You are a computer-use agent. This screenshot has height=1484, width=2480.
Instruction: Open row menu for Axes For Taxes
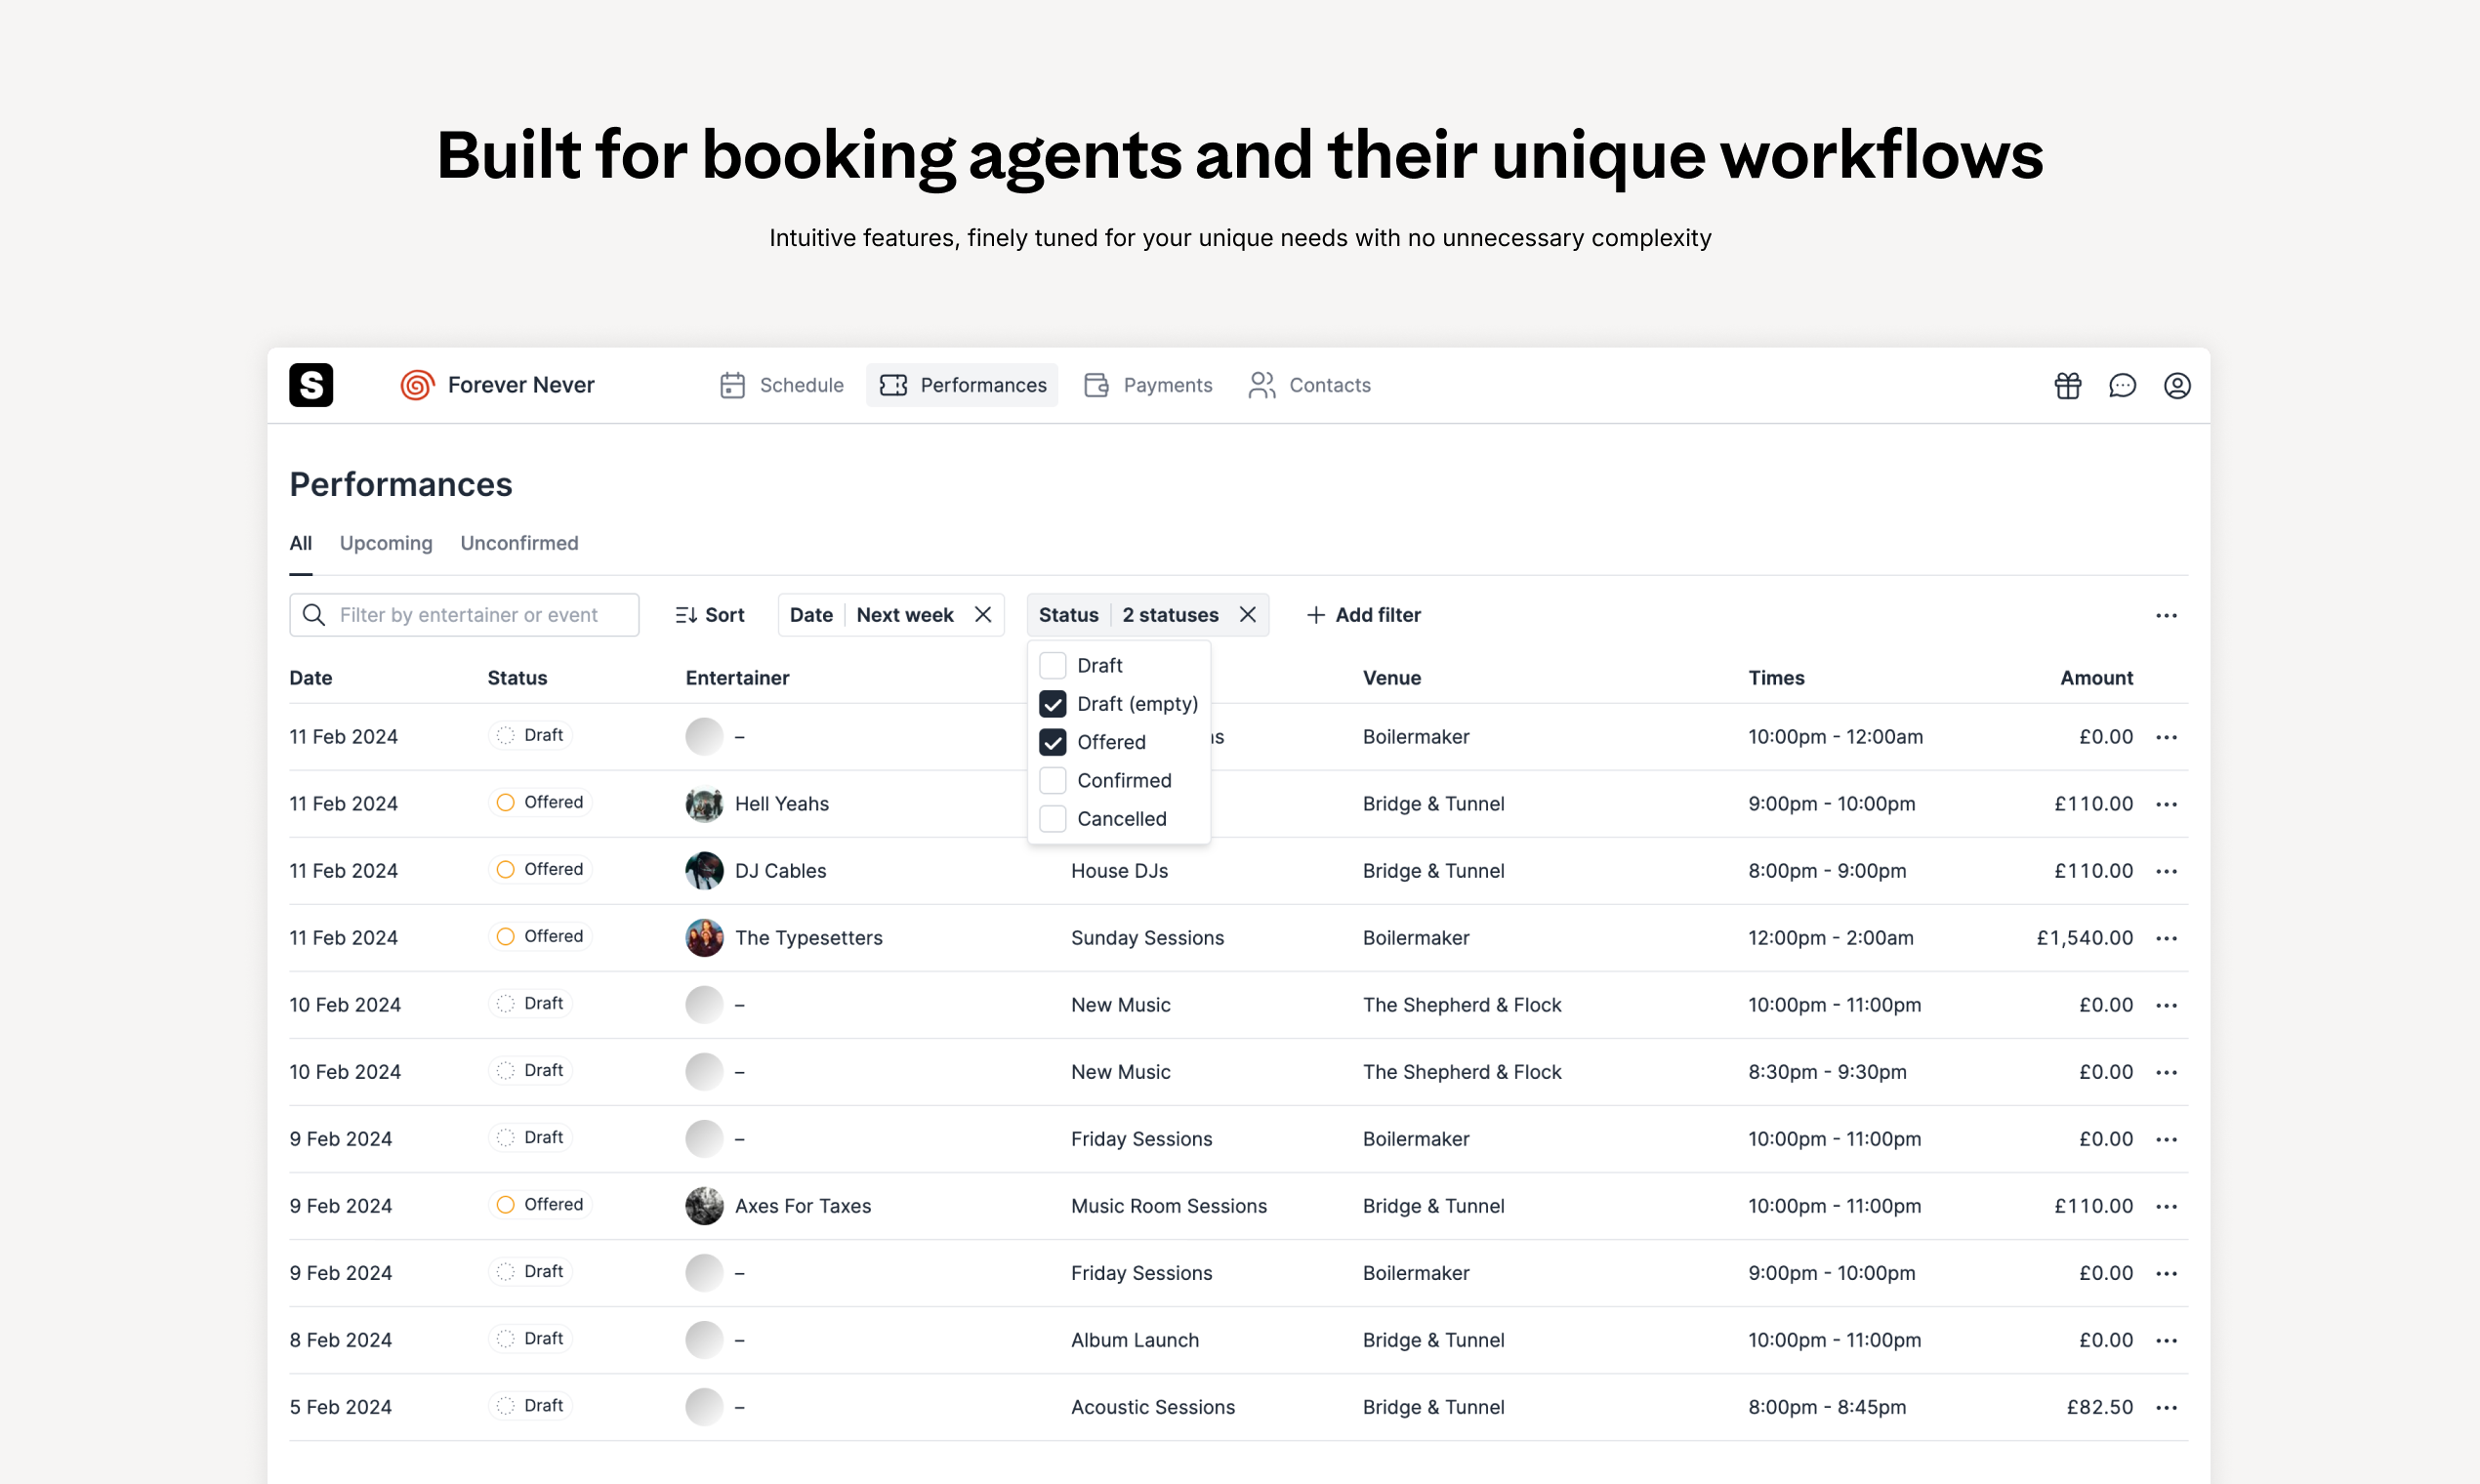2166,1206
